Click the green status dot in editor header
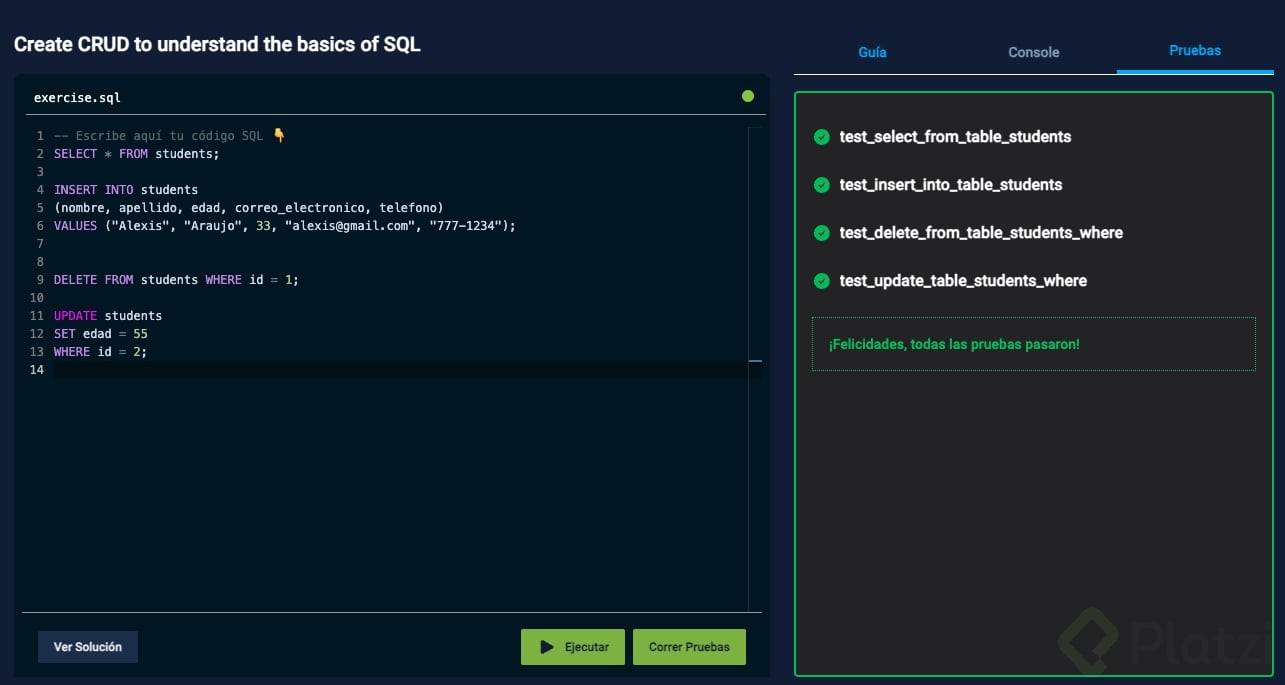The height and width of the screenshot is (685, 1285). (748, 97)
